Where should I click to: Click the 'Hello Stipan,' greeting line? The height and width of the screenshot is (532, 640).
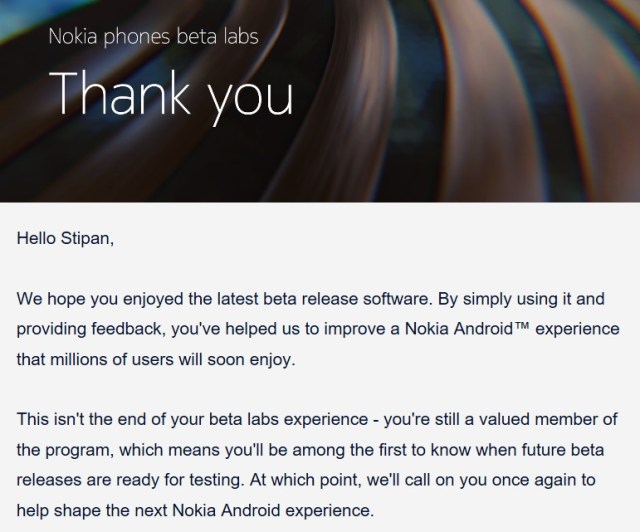pos(65,238)
